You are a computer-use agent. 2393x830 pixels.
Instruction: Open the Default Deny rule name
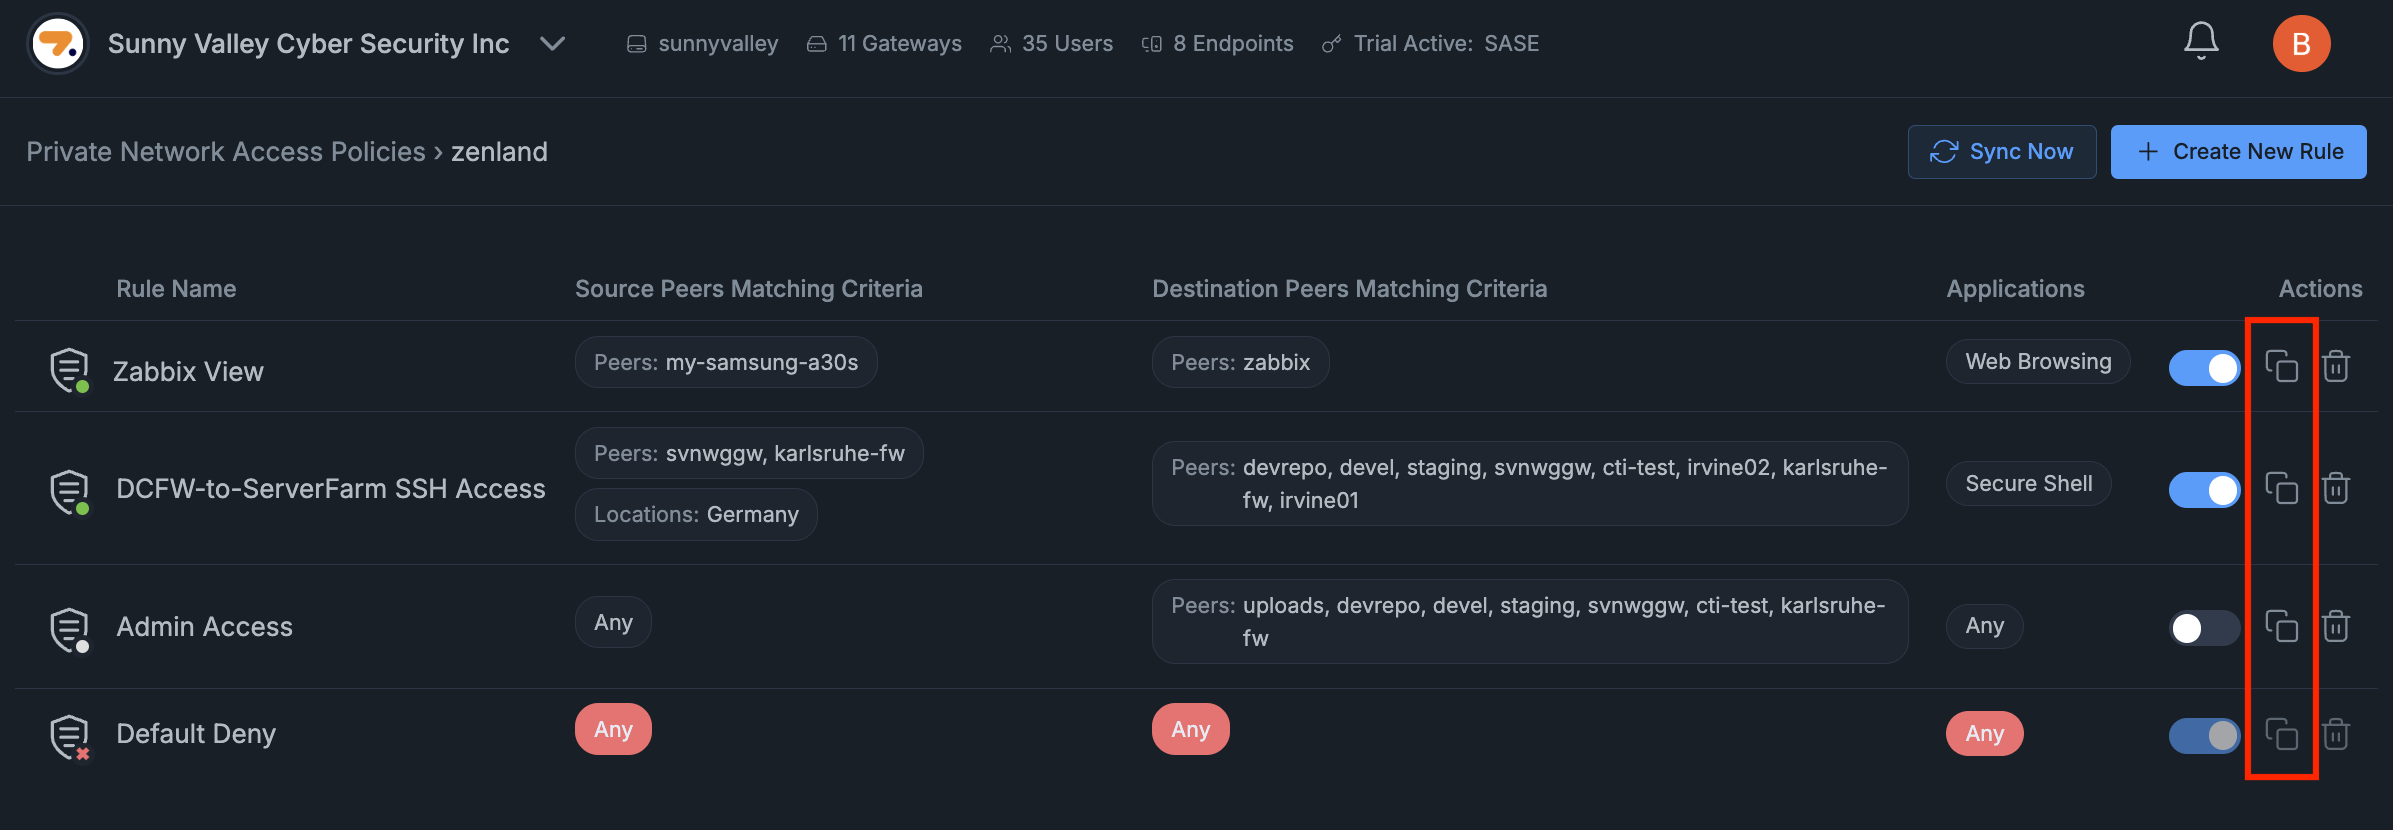tap(196, 734)
